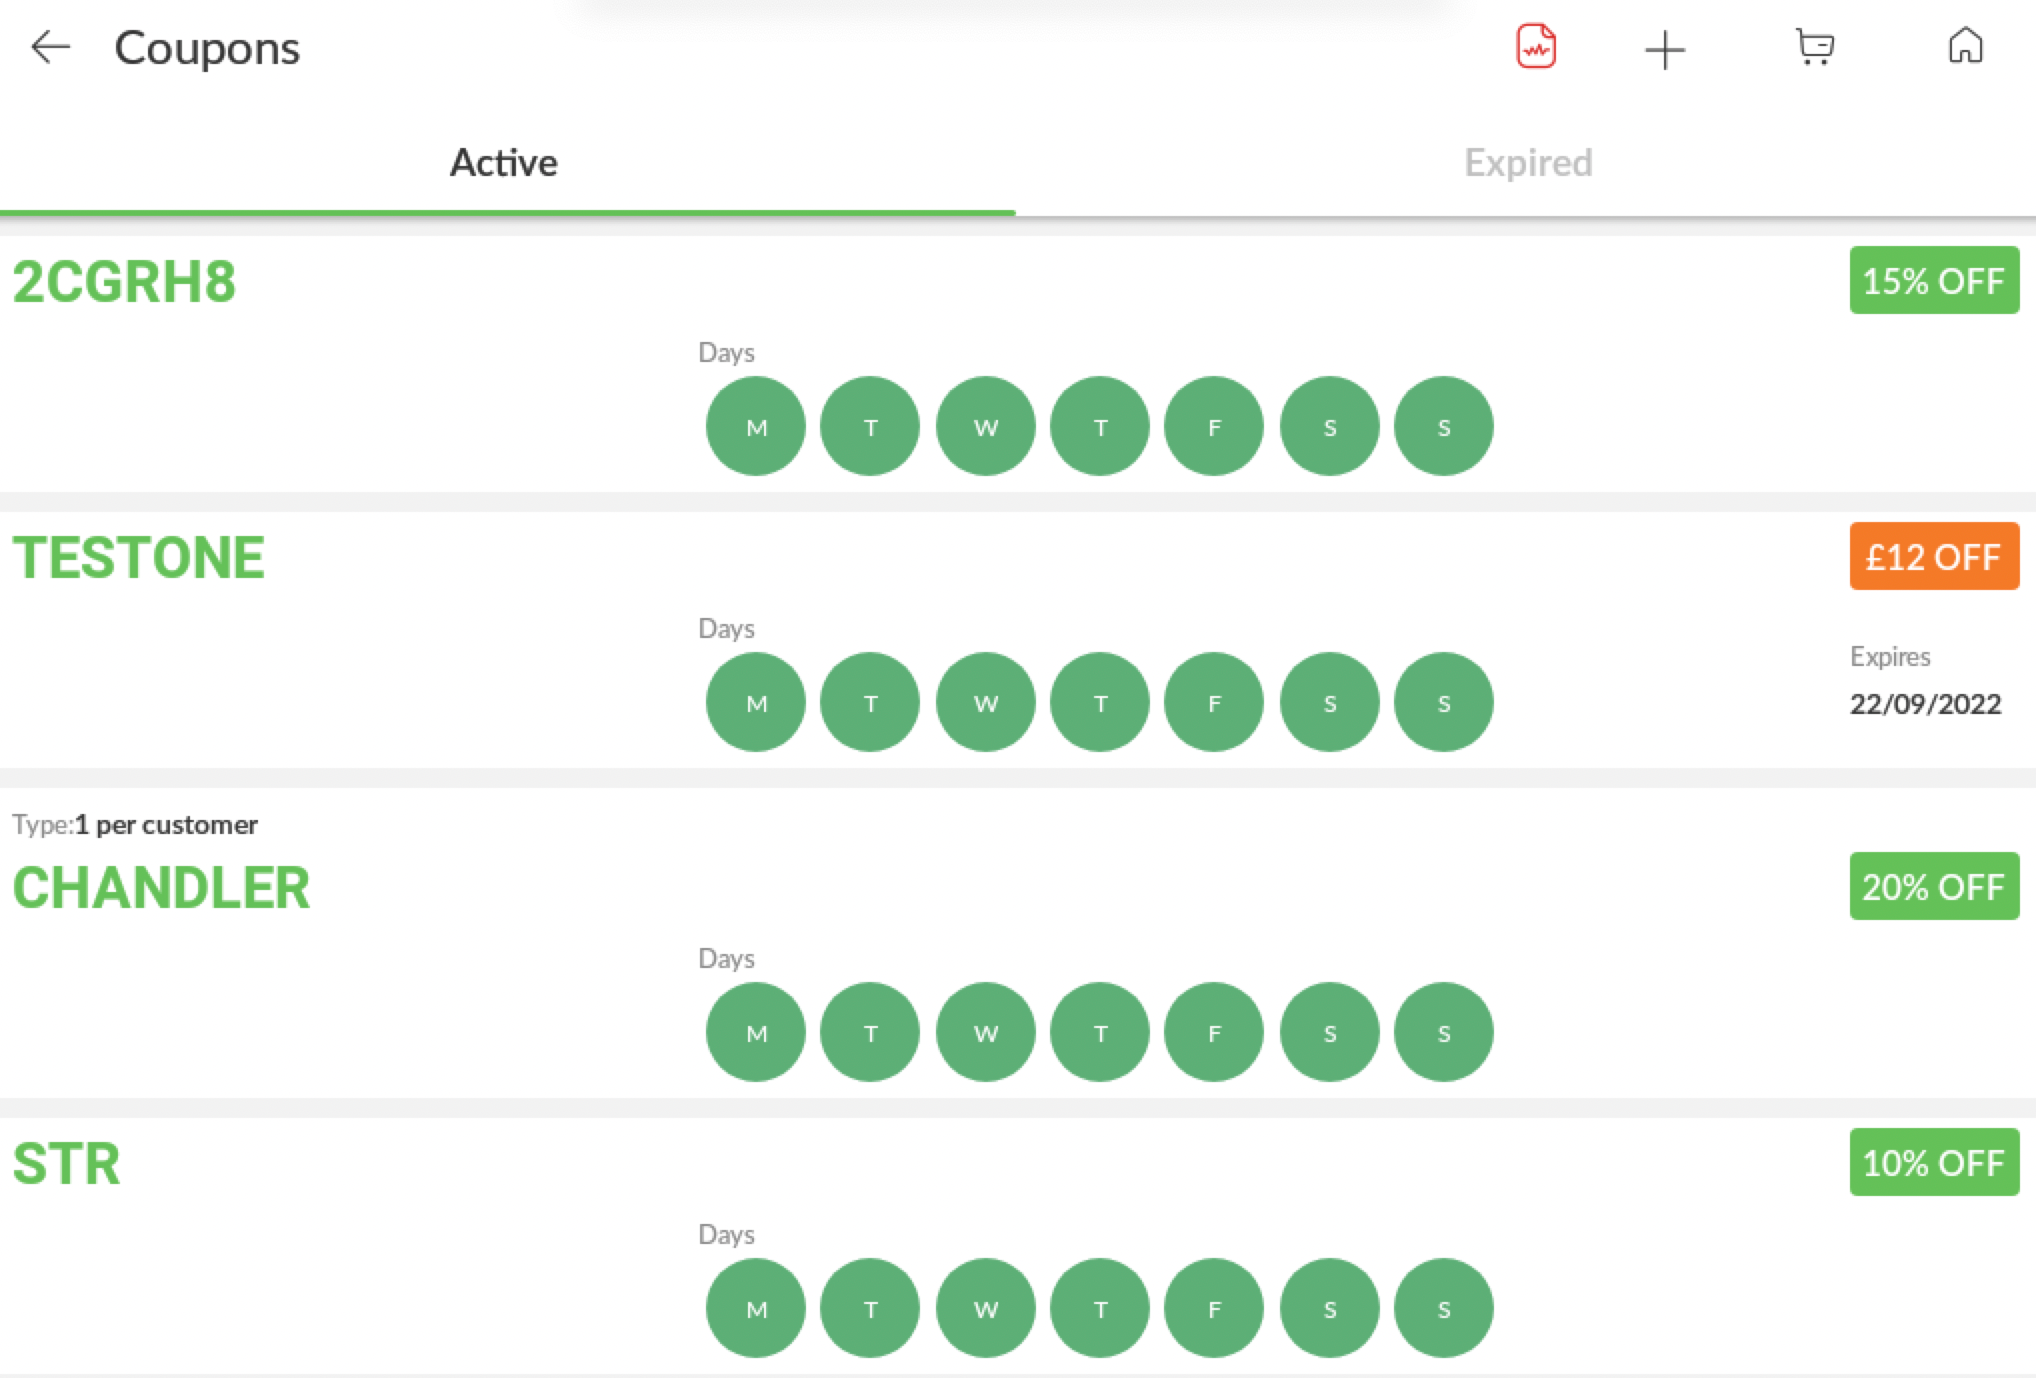
Task: Toggle Friday for coupon CHANDLER
Action: [x=1214, y=1033]
